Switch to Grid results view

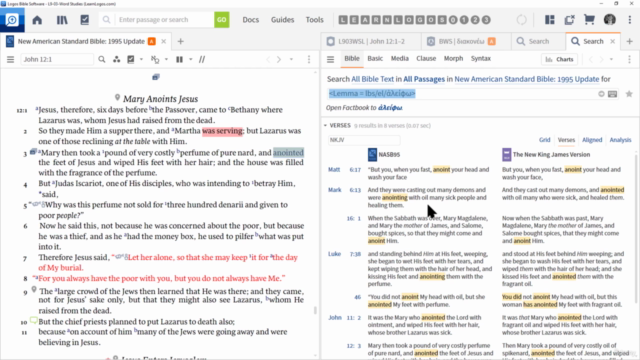pos(544,140)
